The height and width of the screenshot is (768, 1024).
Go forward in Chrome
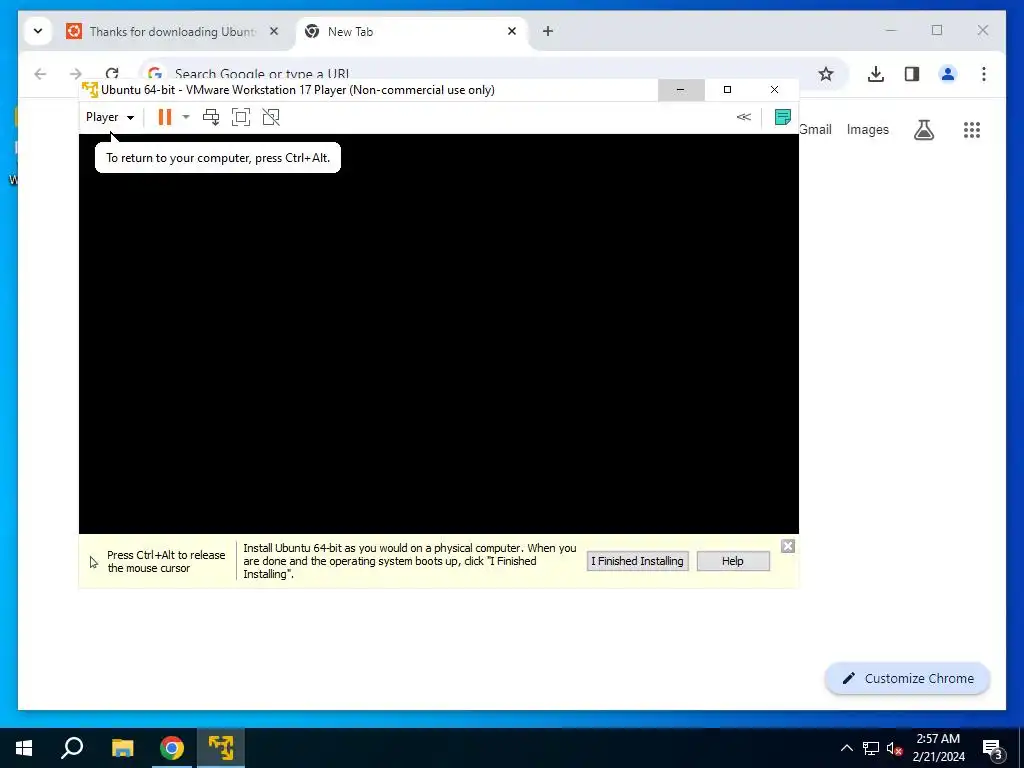tap(76, 74)
